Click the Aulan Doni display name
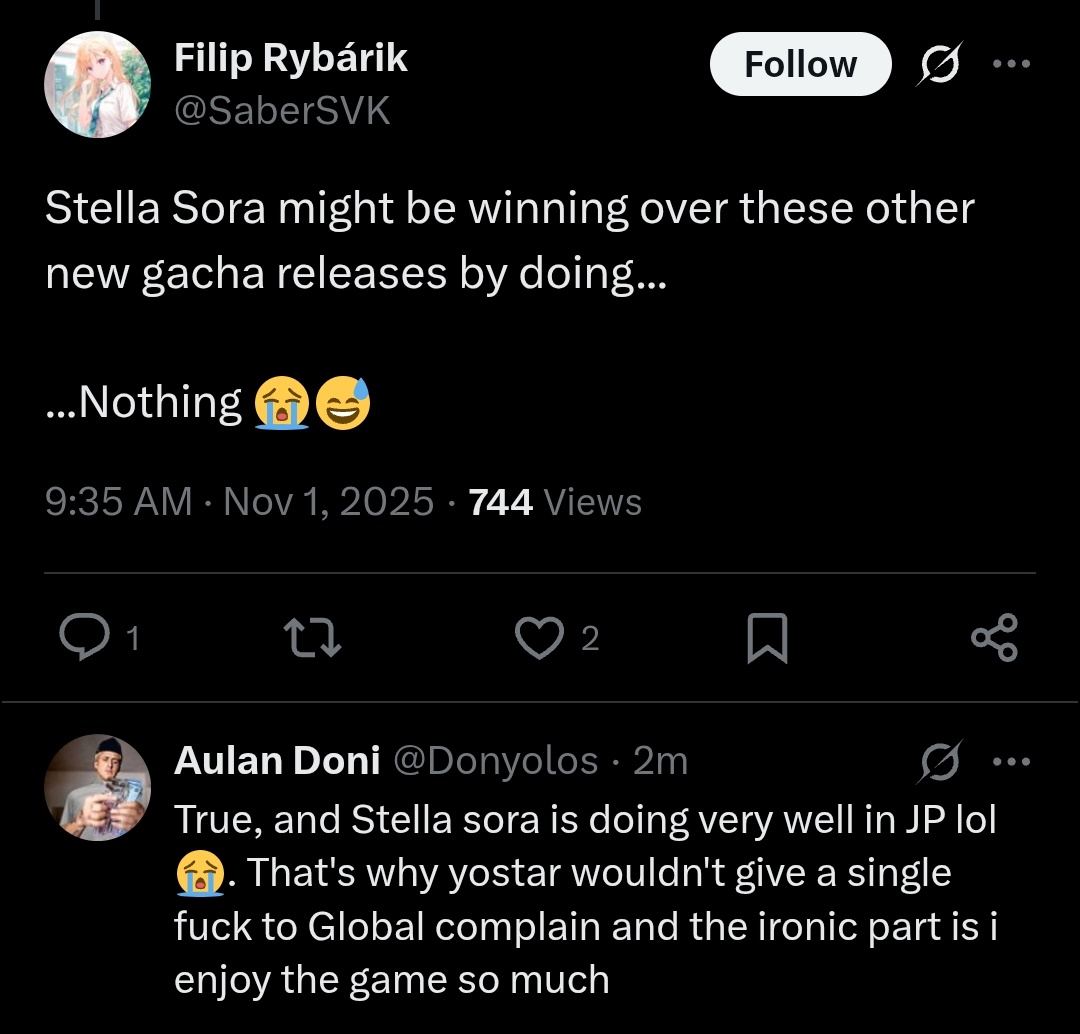The width and height of the screenshot is (1080, 1034). 276,762
